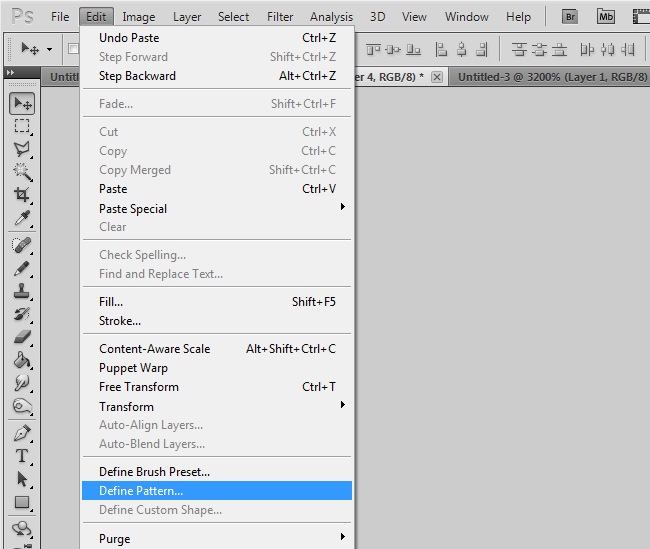Expand the Transform submenu
This screenshot has width=650, height=549.
pos(342,406)
